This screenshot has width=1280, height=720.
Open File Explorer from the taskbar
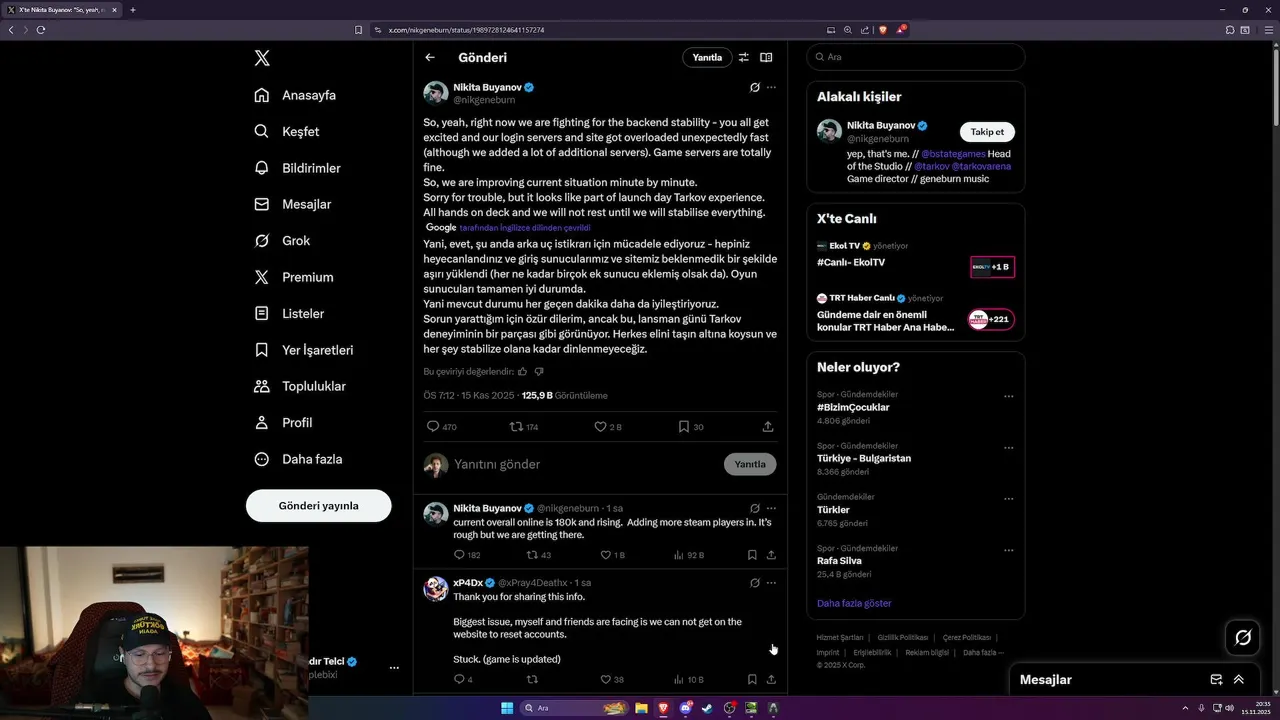pos(641,708)
